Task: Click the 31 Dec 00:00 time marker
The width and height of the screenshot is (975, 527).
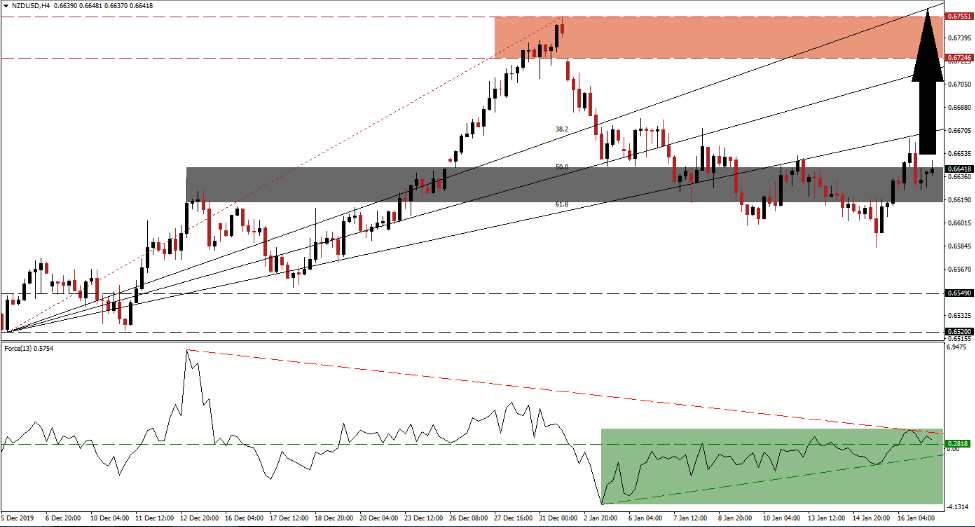Action: pos(554,519)
